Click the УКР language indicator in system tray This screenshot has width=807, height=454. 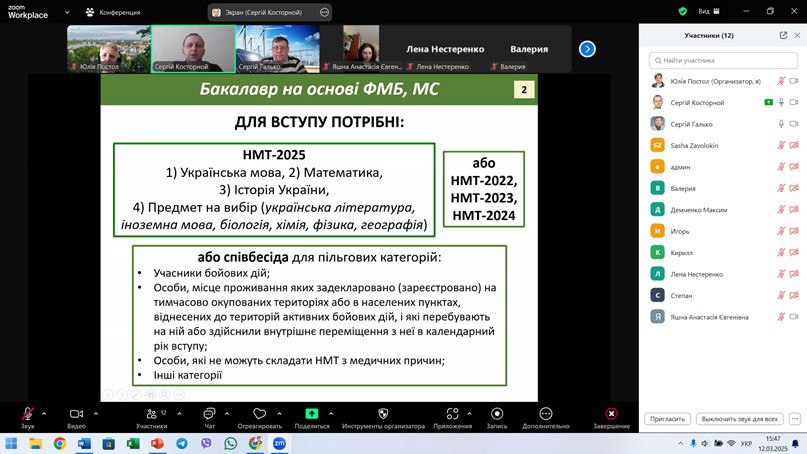point(746,443)
